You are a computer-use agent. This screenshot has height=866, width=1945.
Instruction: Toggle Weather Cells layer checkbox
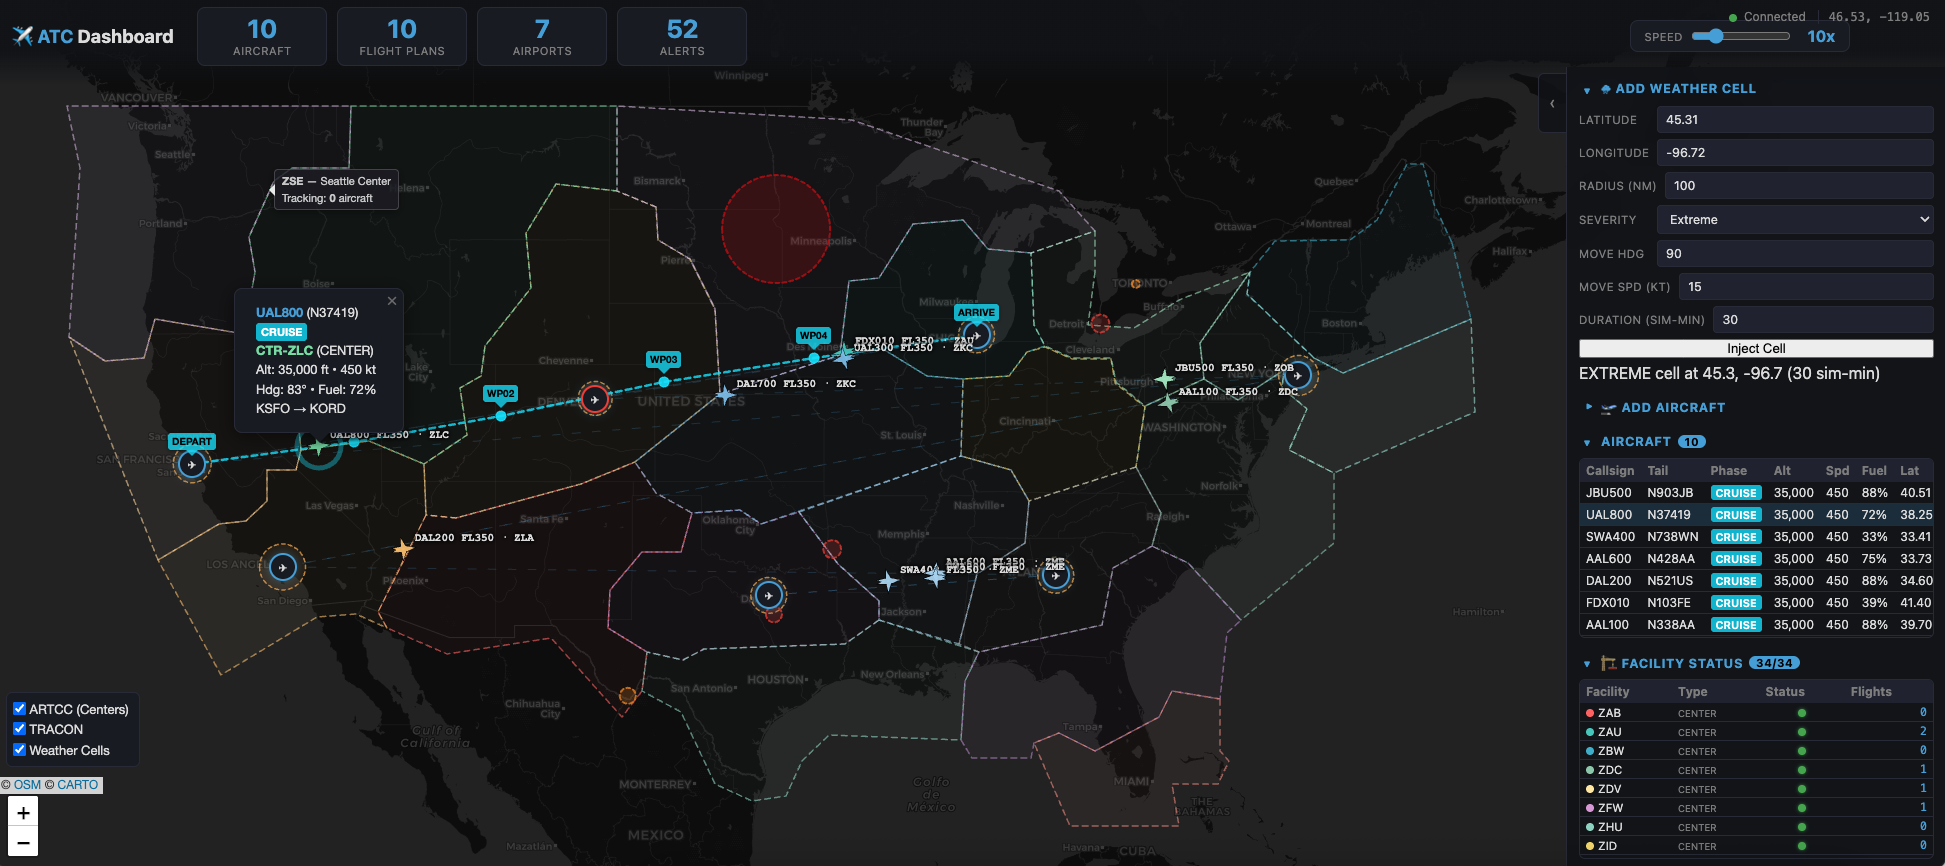coord(19,749)
